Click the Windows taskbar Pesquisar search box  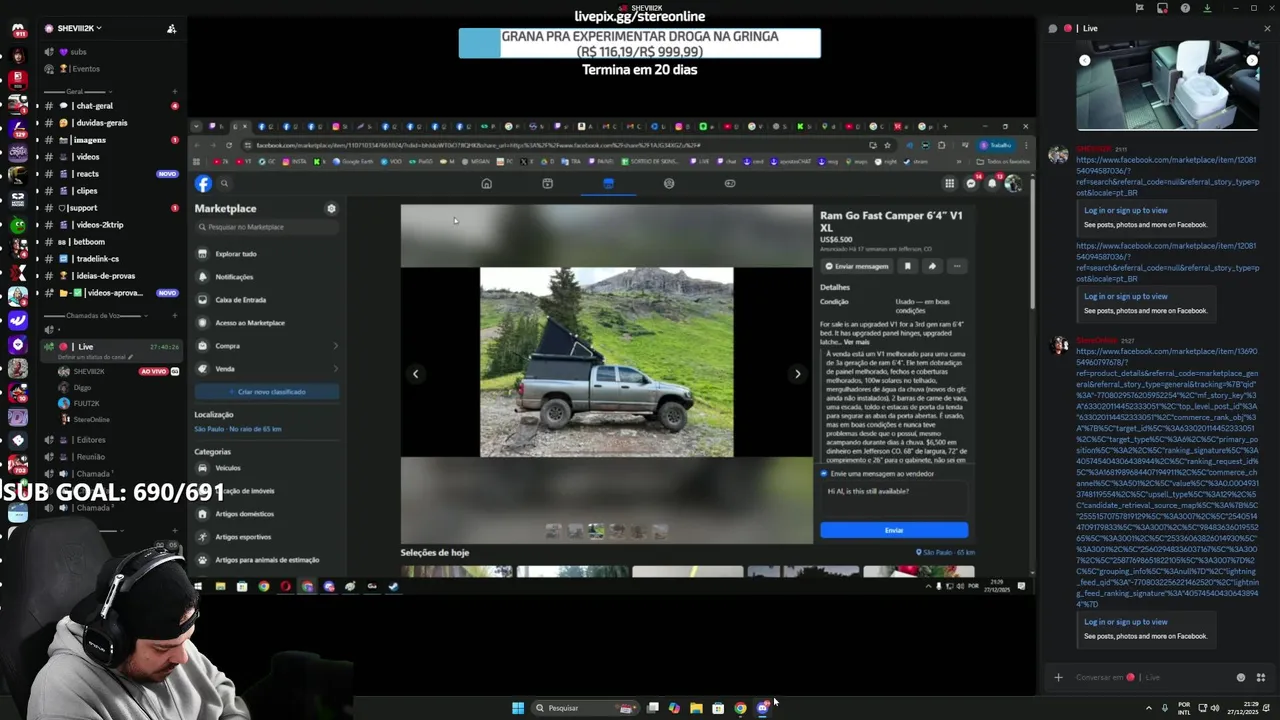[585, 708]
